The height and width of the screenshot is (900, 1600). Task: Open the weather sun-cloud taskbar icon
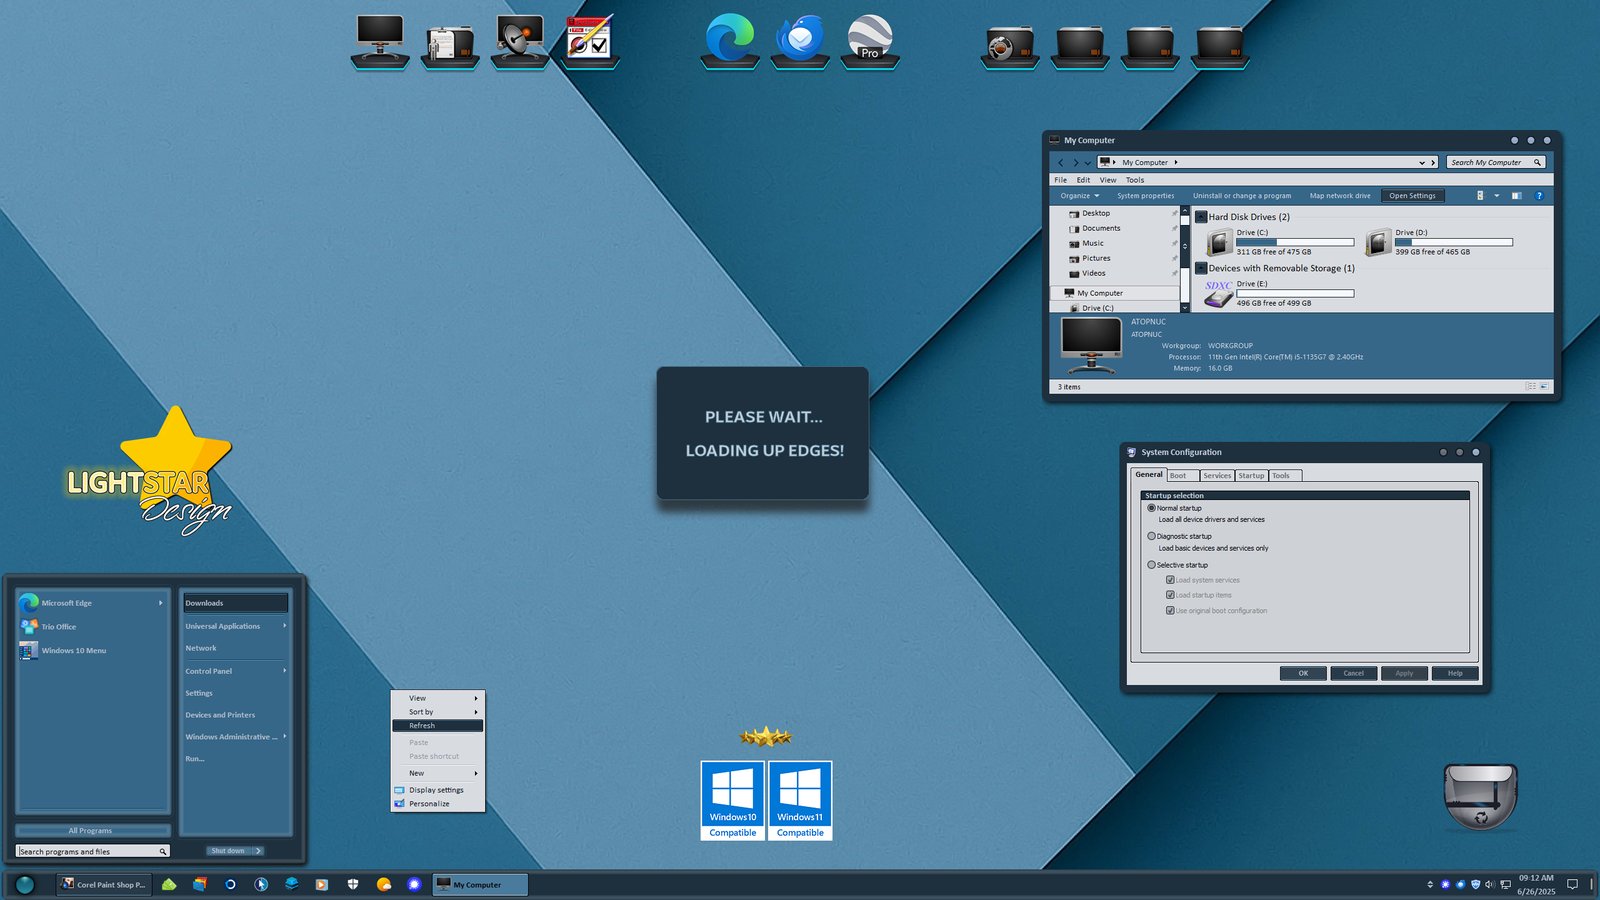pyautogui.click(x=384, y=884)
